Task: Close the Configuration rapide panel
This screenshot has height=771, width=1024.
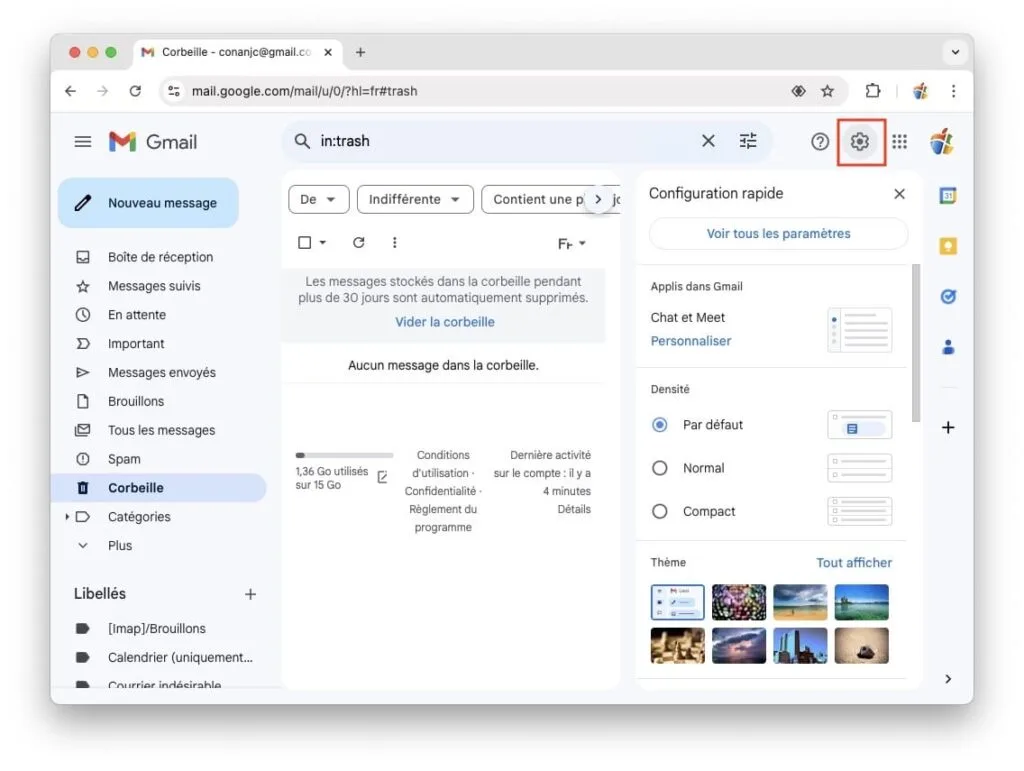Action: 899,194
